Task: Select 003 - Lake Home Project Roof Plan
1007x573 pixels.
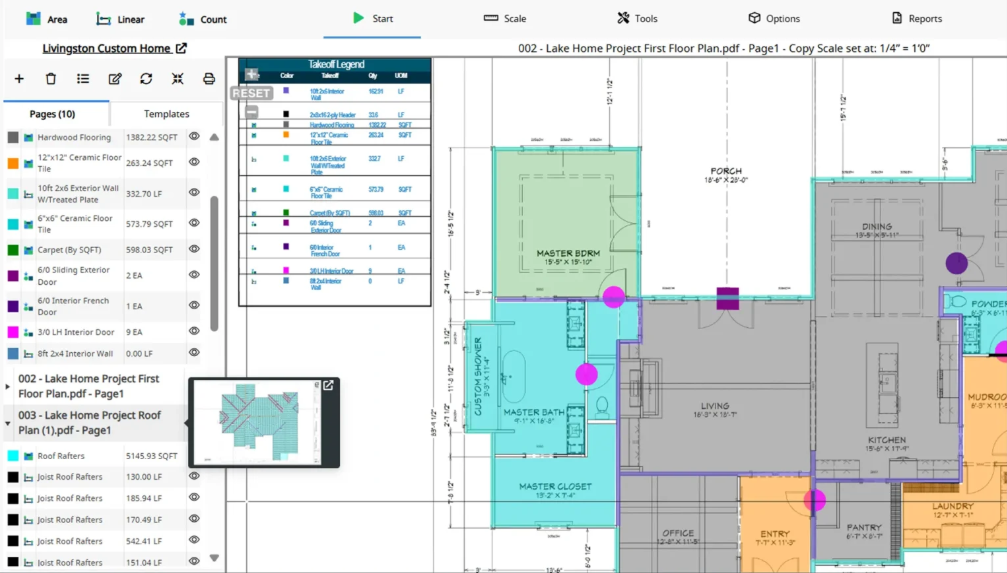Action: click(89, 423)
